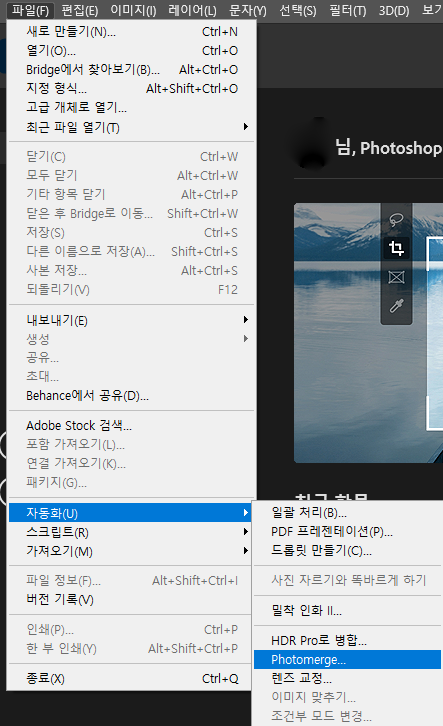The height and width of the screenshot is (726, 443).
Task: Expand 가져오기(M) submenu
Action: click(x=130, y=551)
